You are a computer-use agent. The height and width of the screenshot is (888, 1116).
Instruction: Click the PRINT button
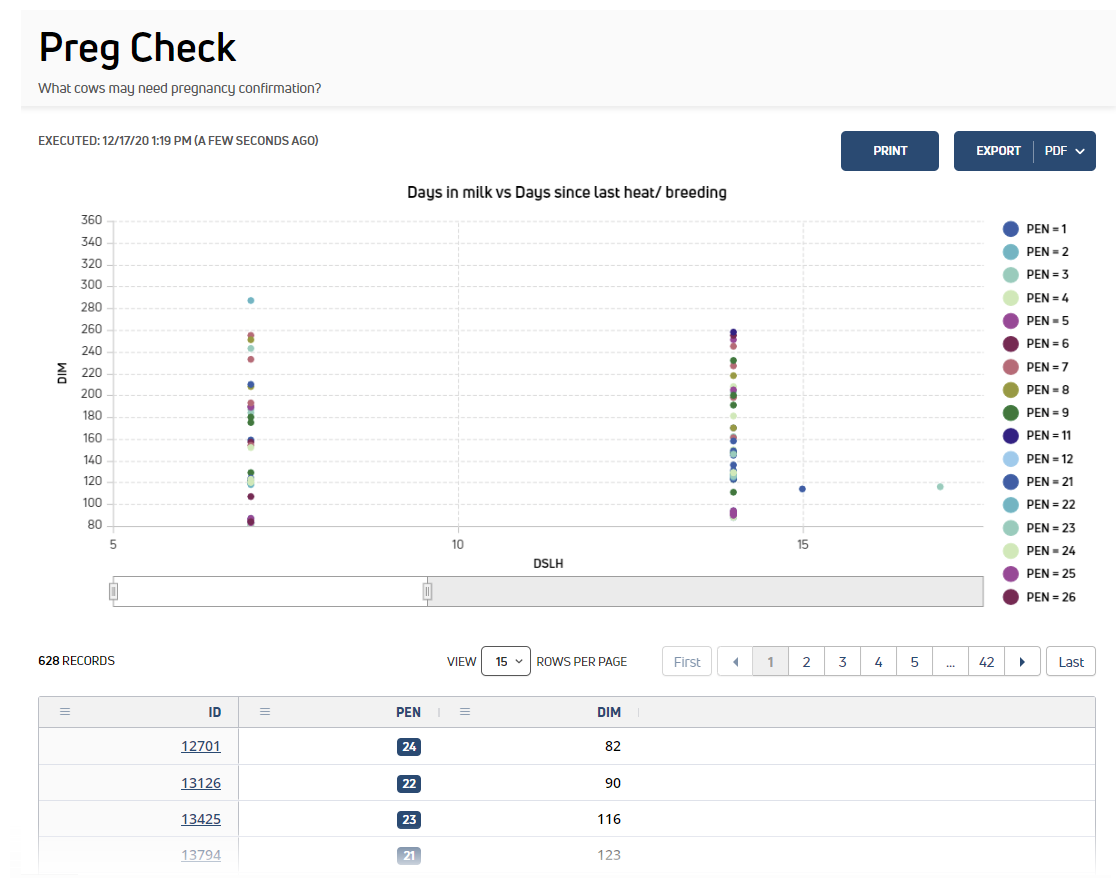point(890,151)
